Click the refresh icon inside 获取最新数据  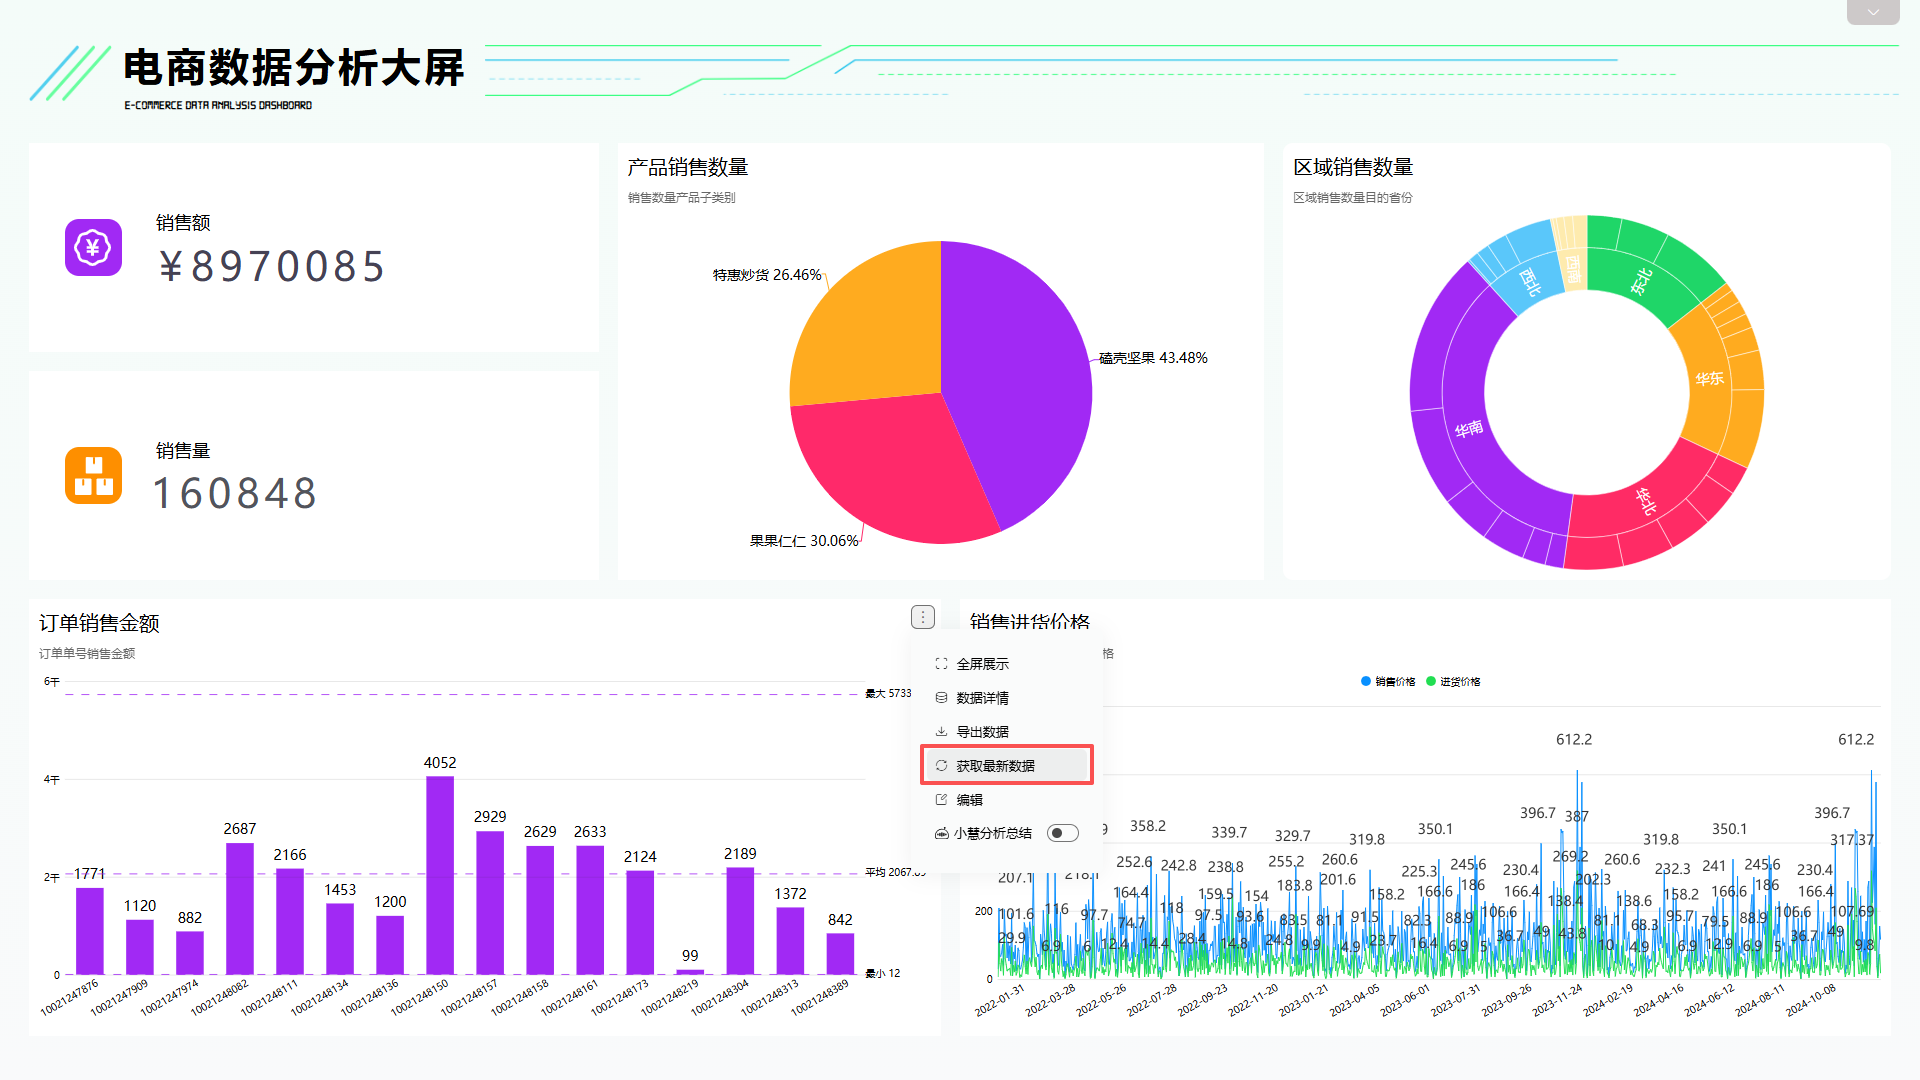[941, 764]
